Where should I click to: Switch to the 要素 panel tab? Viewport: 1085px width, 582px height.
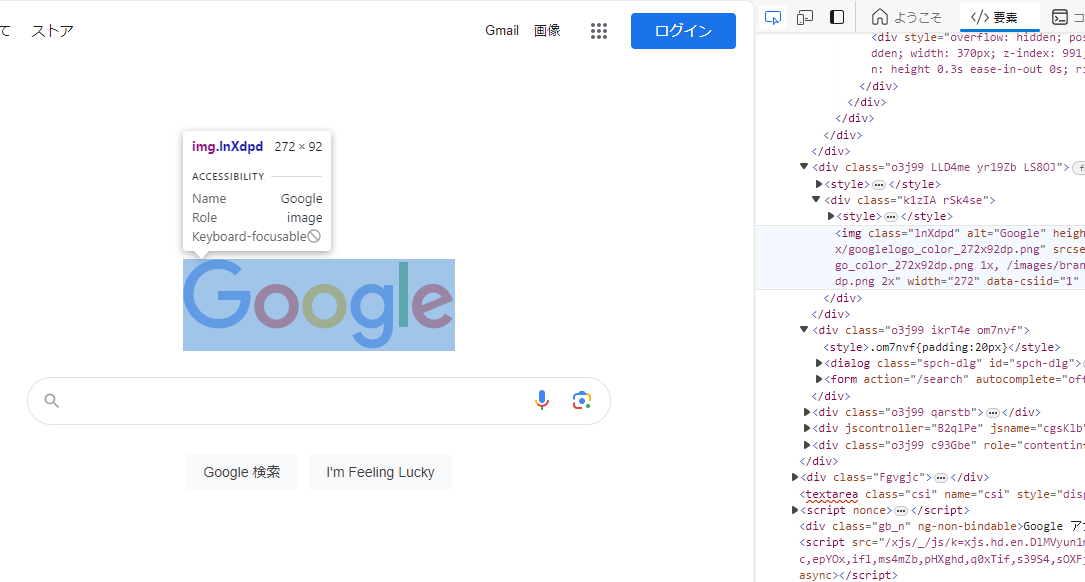click(x=999, y=16)
